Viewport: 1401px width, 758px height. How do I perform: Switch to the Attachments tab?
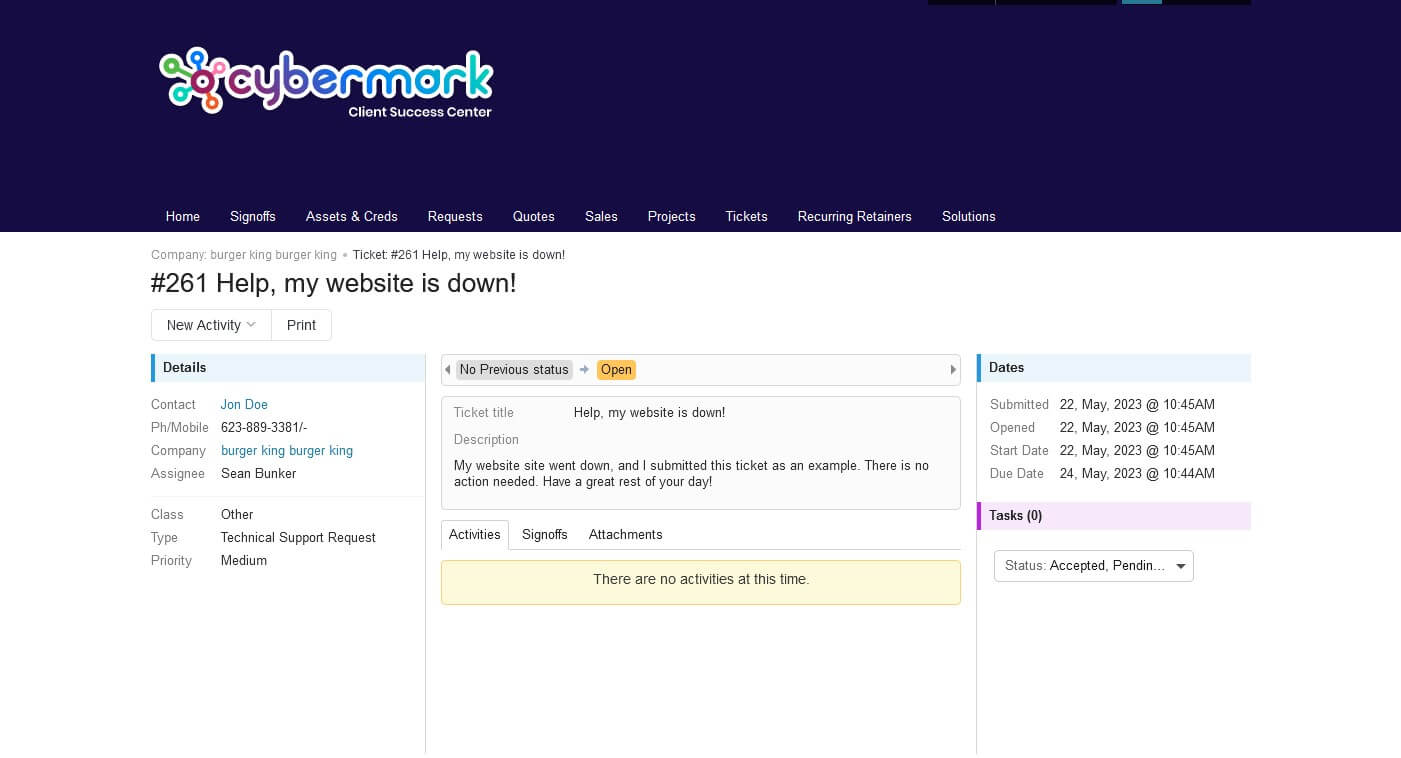[625, 535]
